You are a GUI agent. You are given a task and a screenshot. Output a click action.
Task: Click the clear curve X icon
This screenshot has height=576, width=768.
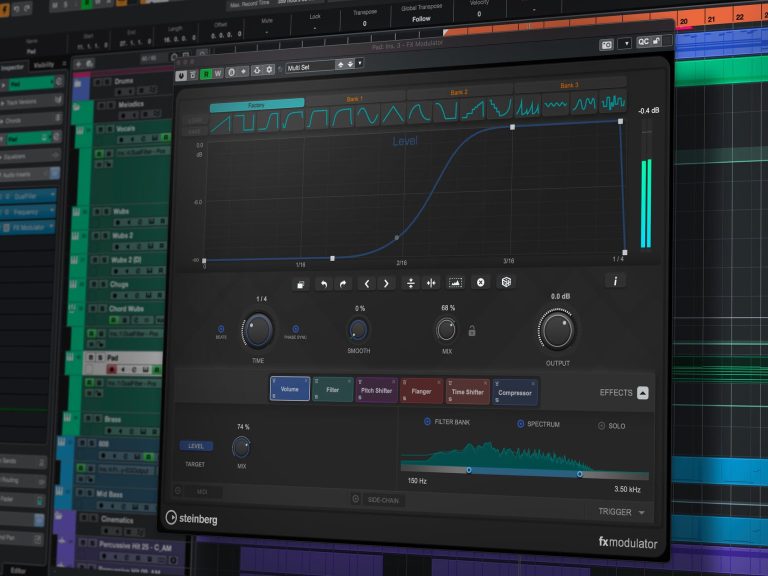coord(481,283)
